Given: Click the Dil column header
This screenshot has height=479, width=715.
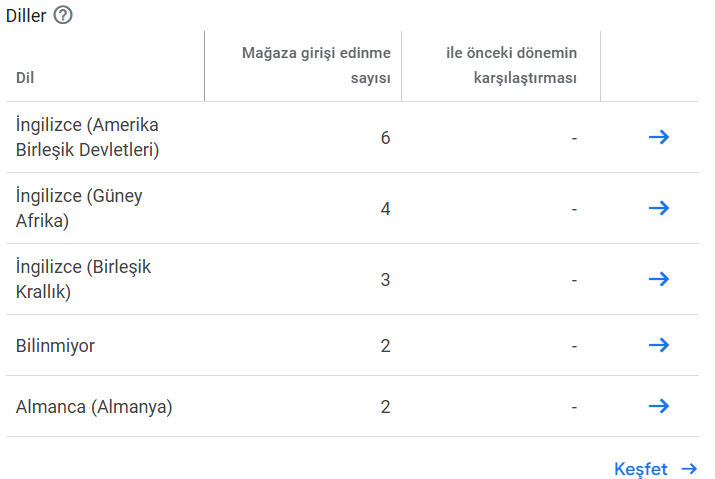Looking at the screenshot, I should point(25,78).
